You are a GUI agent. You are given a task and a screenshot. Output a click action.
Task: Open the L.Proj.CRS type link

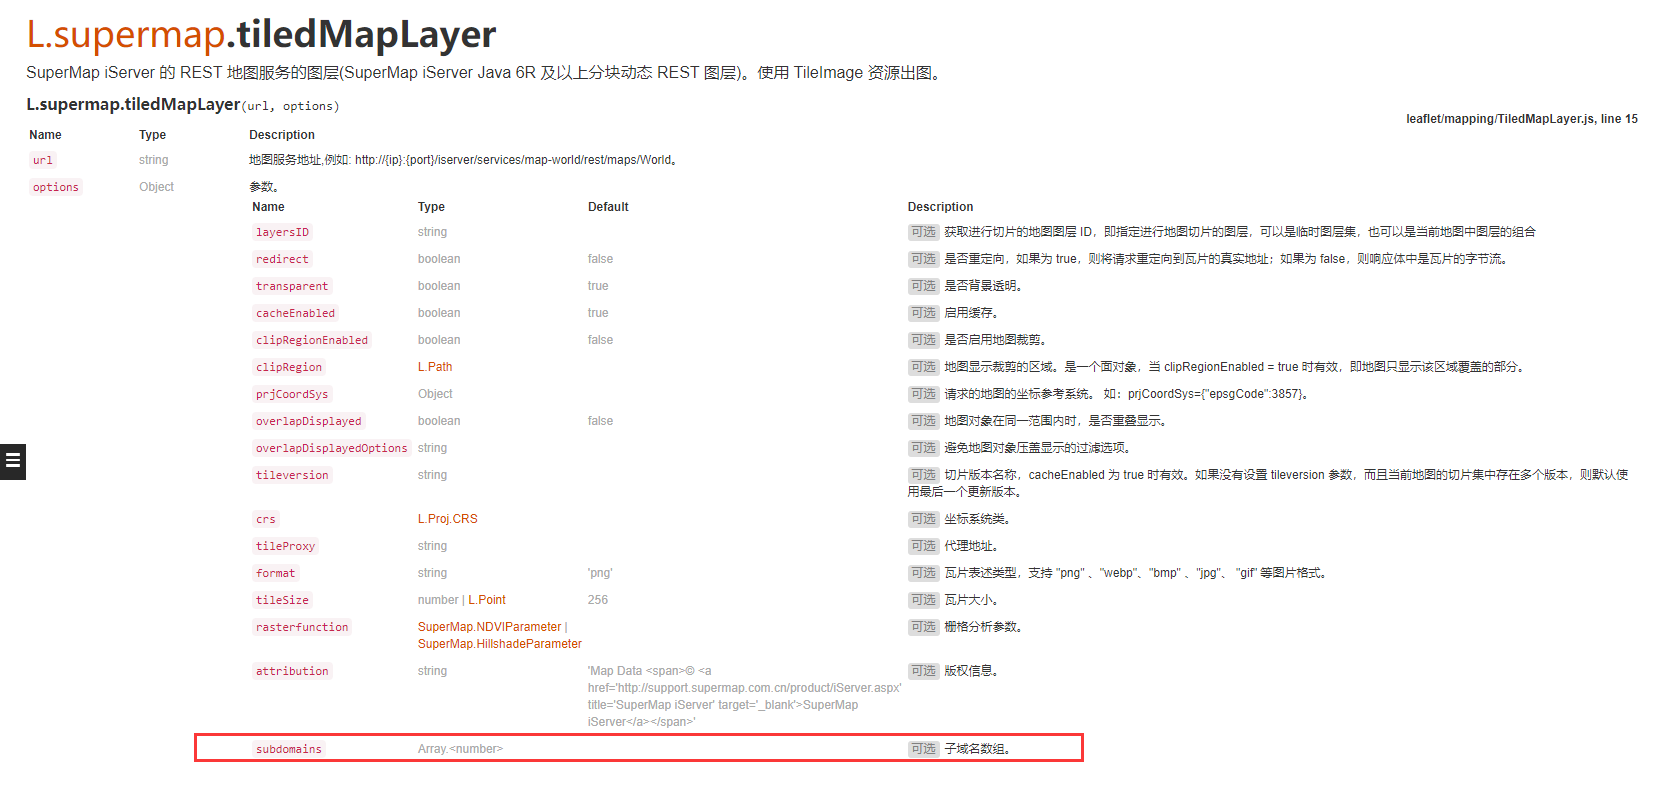point(448,519)
